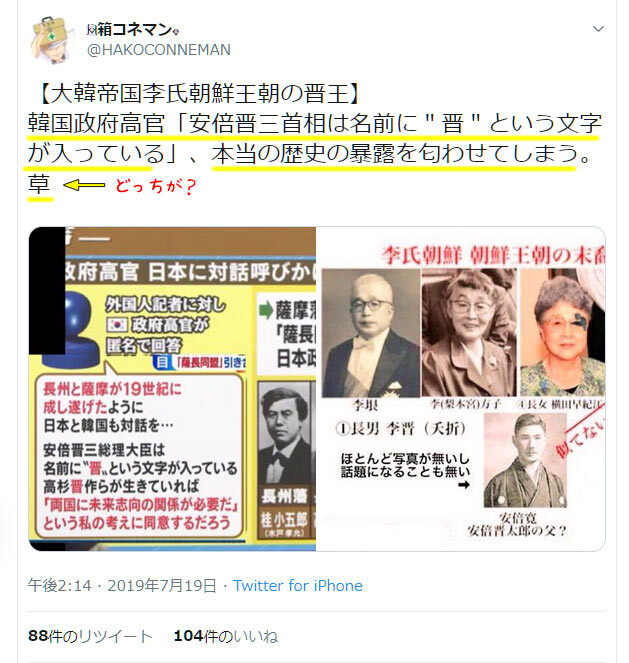Click the red どっちが? annotation text
629x663 pixels.
[156, 186]
